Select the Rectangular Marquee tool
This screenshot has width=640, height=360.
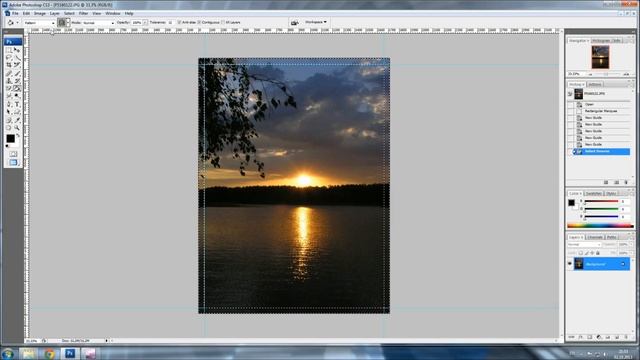click(9, 50)
